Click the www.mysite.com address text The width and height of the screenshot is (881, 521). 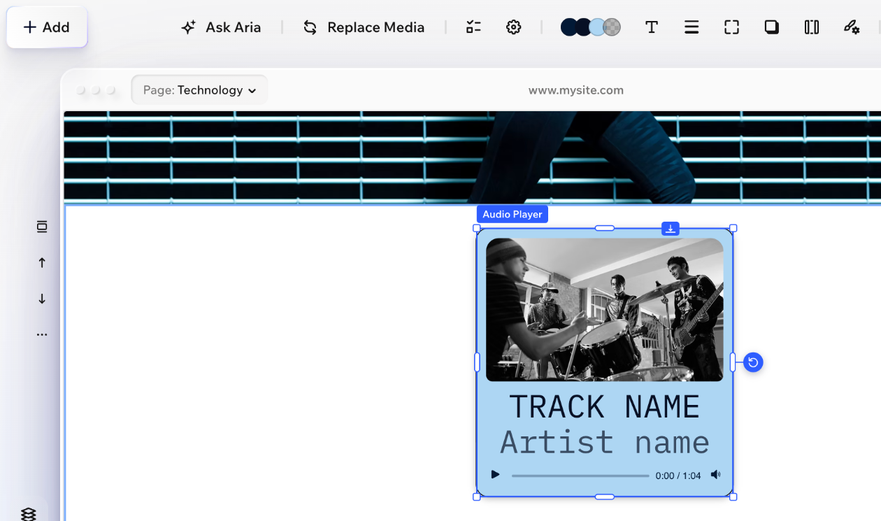click(x=576, y=90)
